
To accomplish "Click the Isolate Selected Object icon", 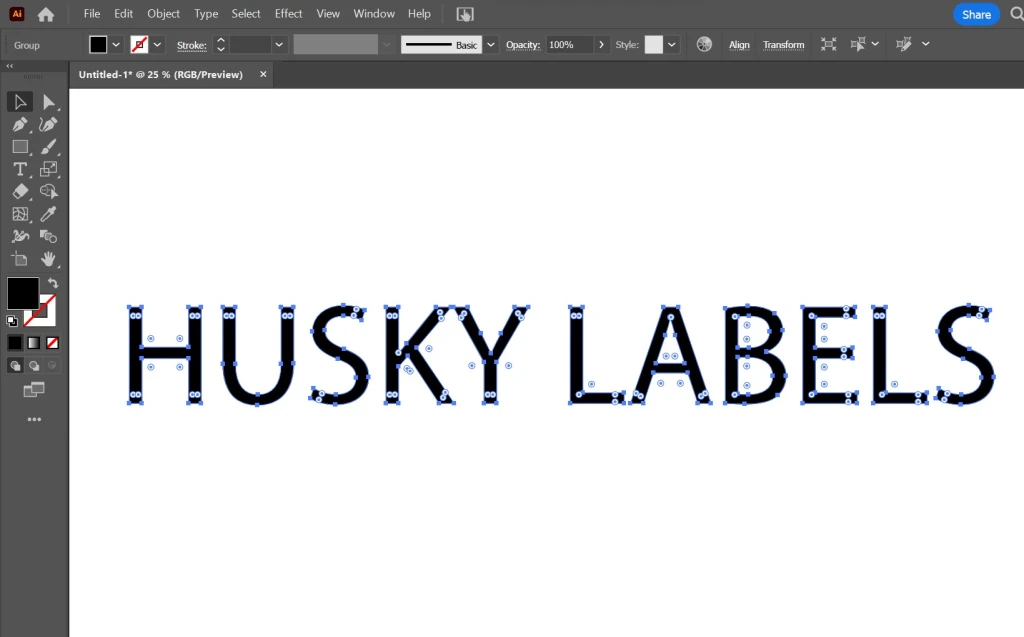I will point(828,44).
